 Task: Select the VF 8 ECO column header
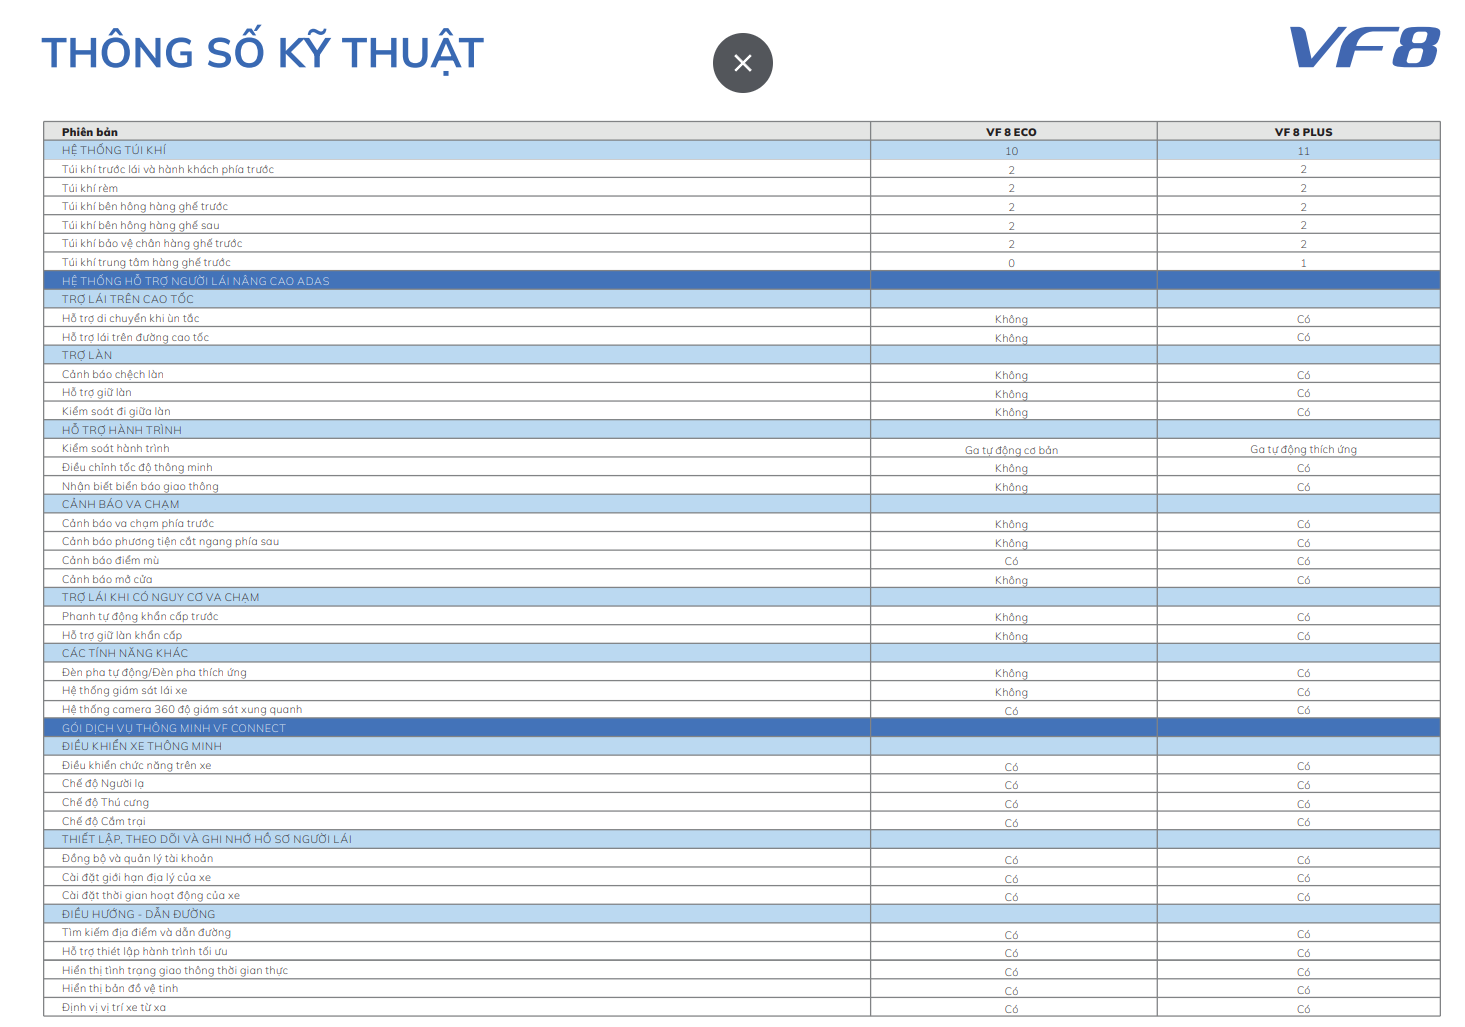pyautogui.click(x=1011, y=132)
